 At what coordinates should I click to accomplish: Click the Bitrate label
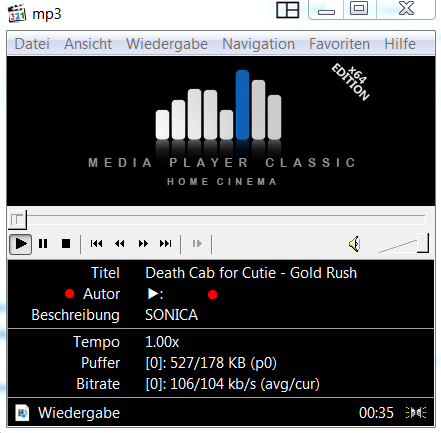click(98, 384)
